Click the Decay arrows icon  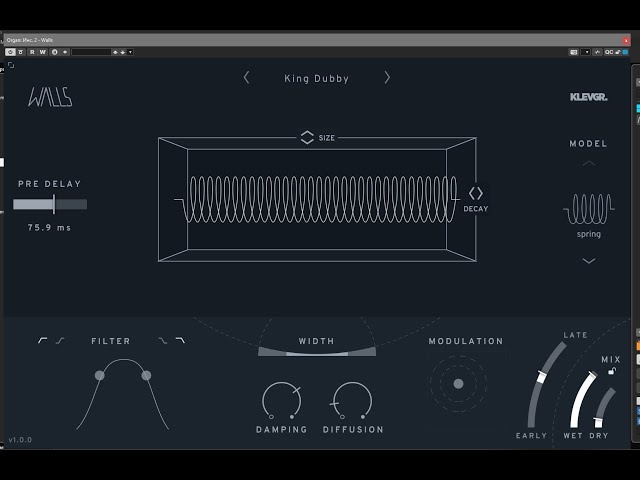point(476,193)
